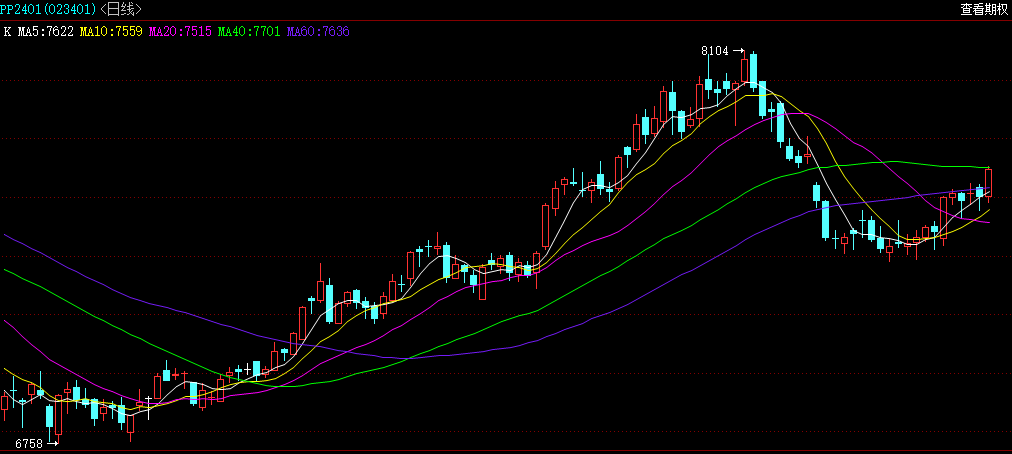This screenshot has height=454, width=1012.
Task: Select the last red candle at far right
Action: tap(988, 181)
